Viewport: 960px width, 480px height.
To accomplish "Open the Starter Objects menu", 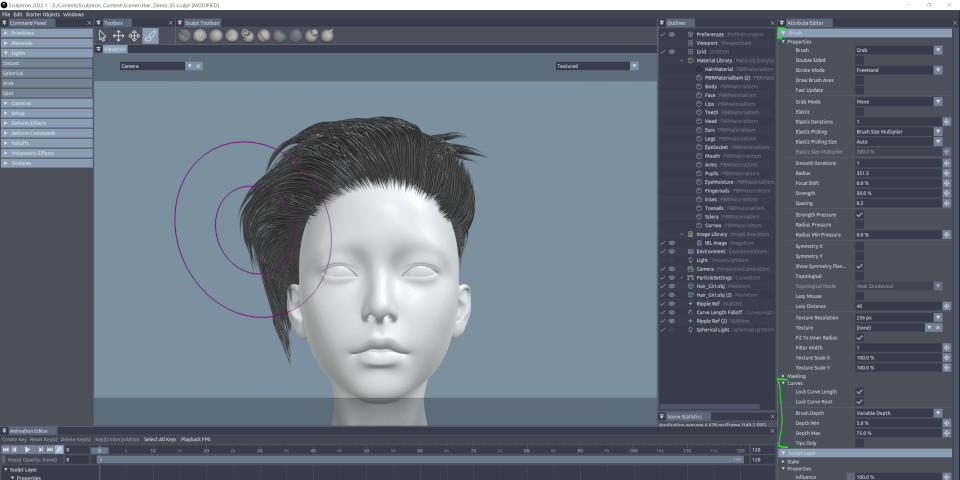I will pos(42,14).
